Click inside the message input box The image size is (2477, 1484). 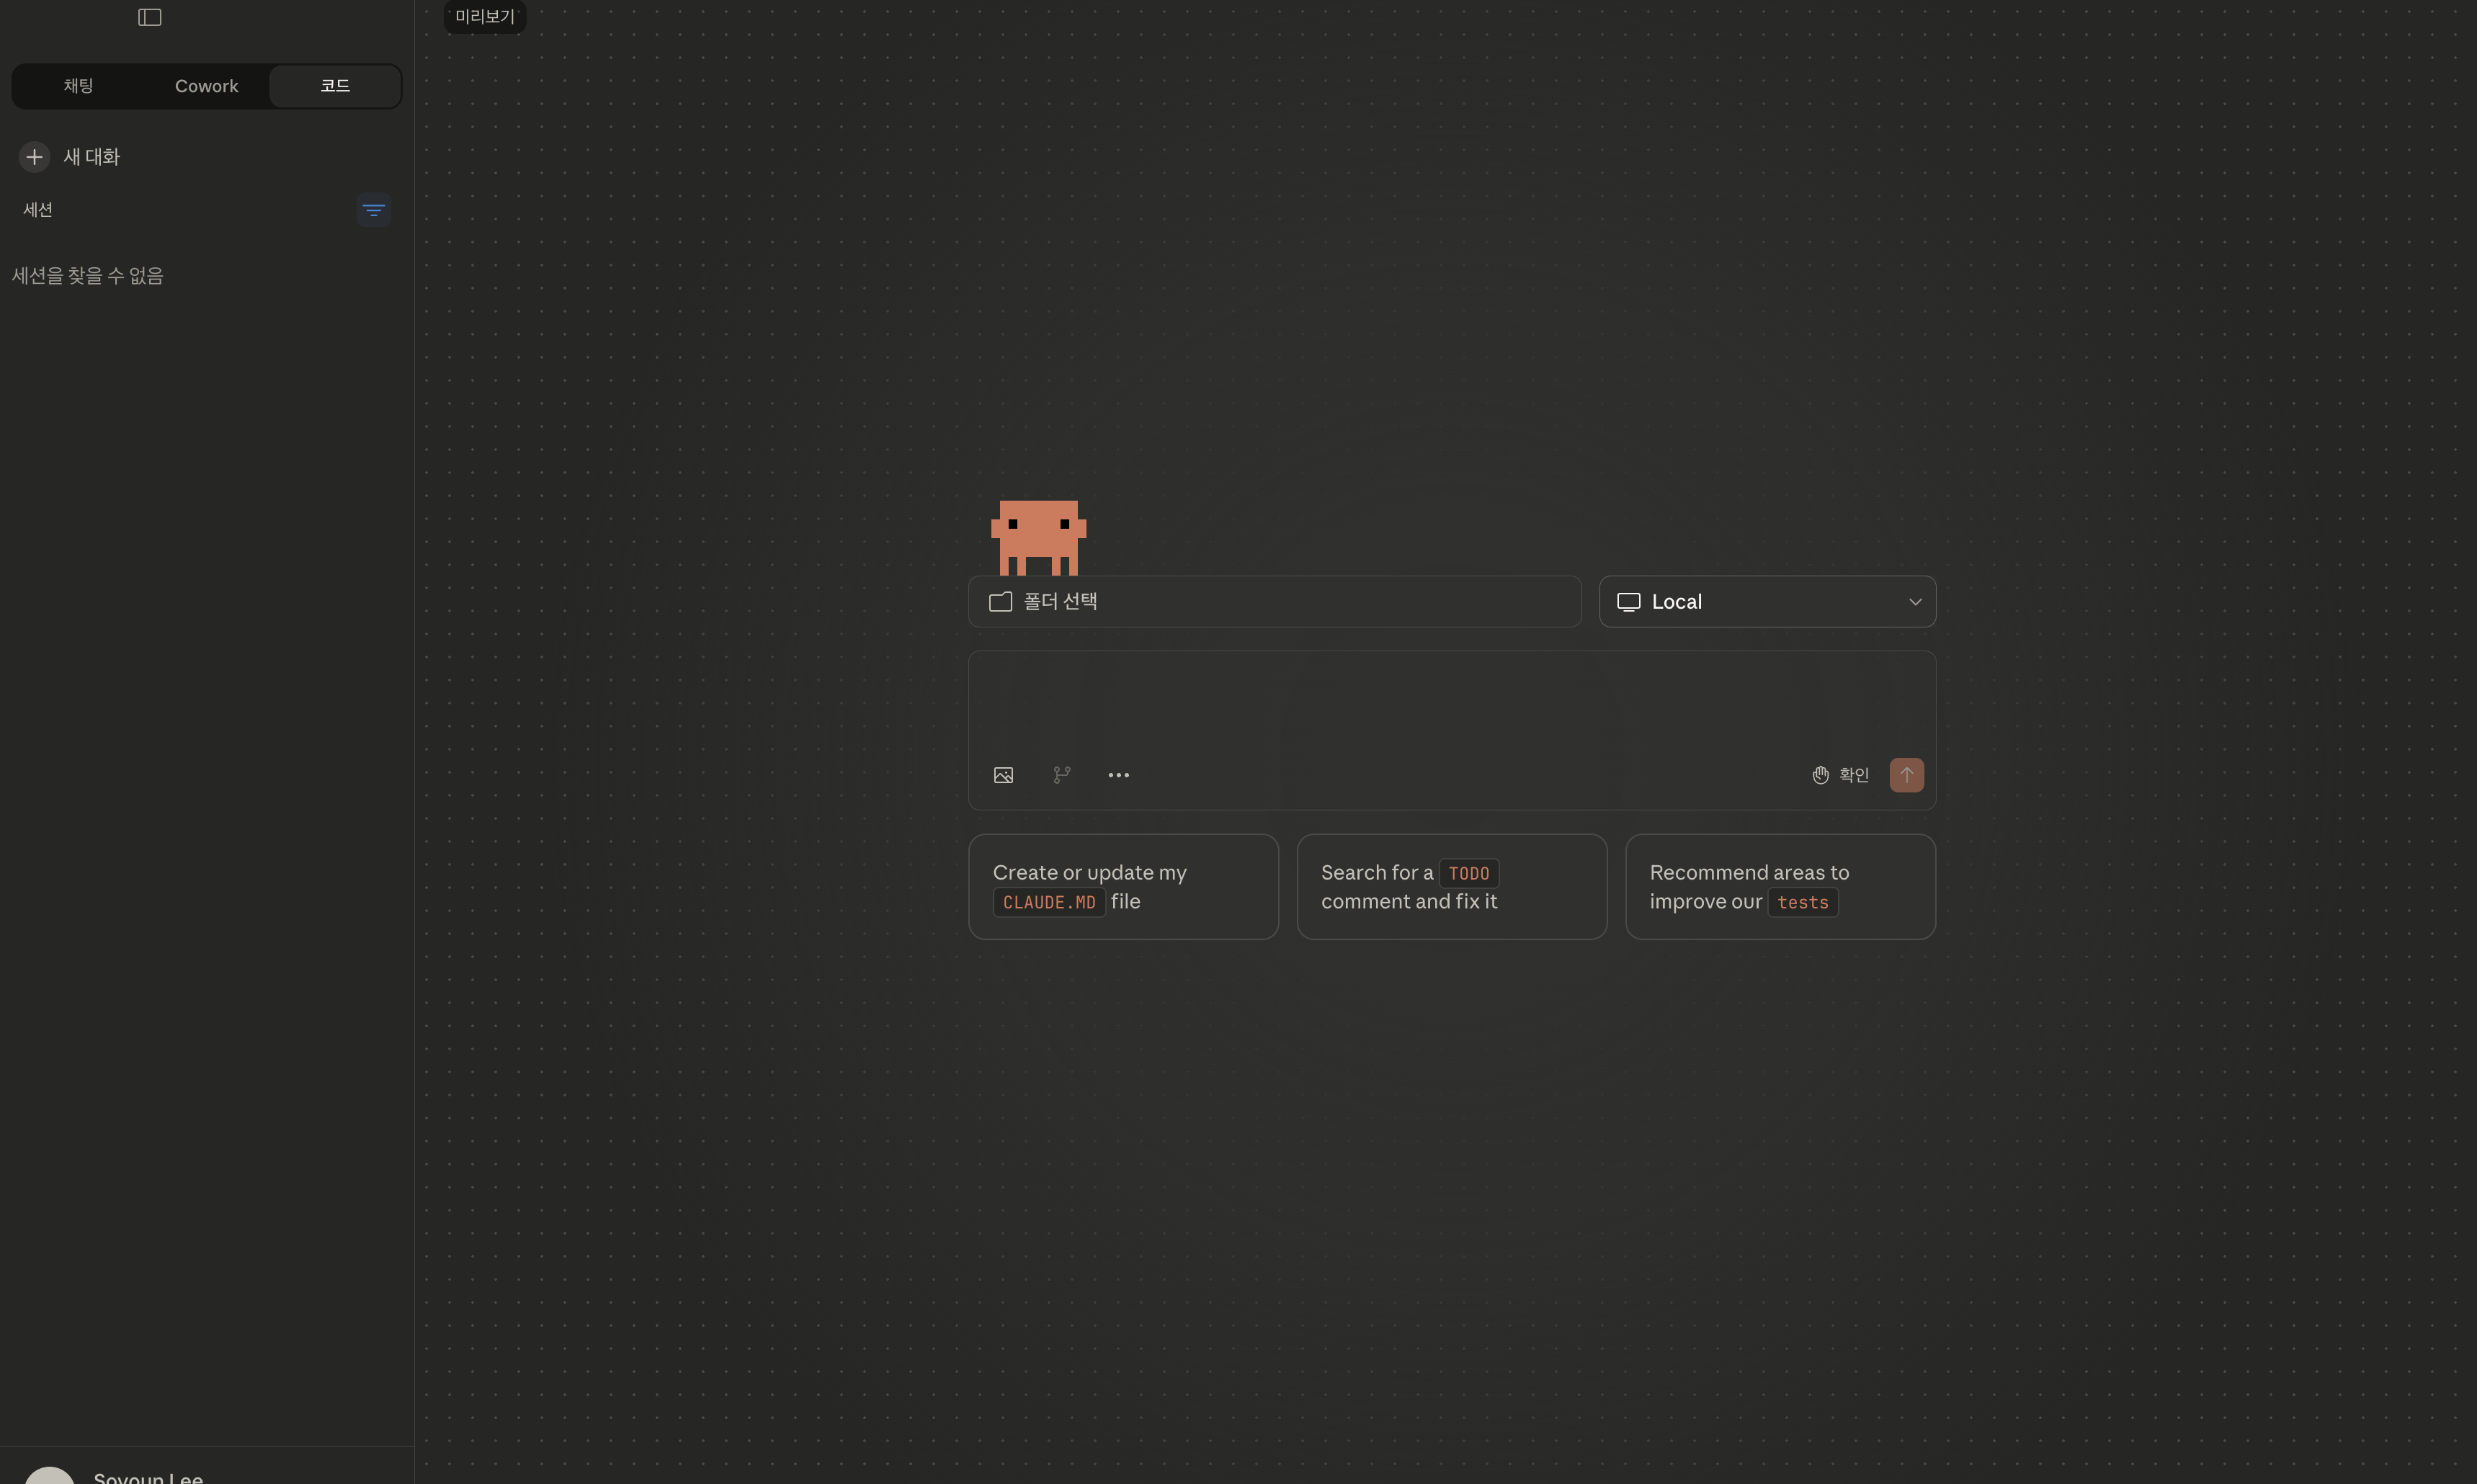pyautogui.click(x=1450, y=702)
